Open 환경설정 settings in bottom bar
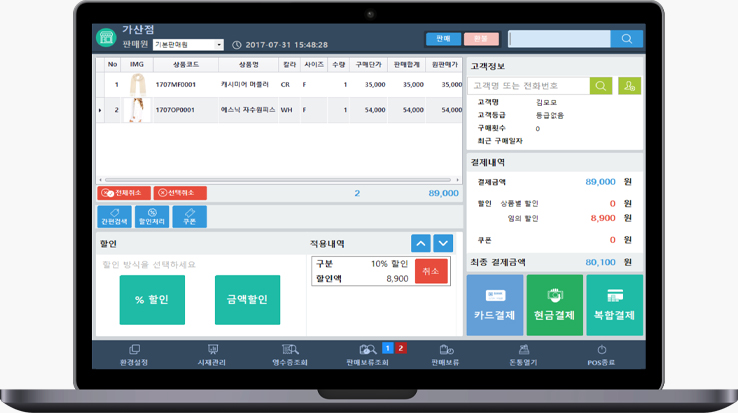The width and height of the screenshot is (738, 413). click(x=134, y=354)
